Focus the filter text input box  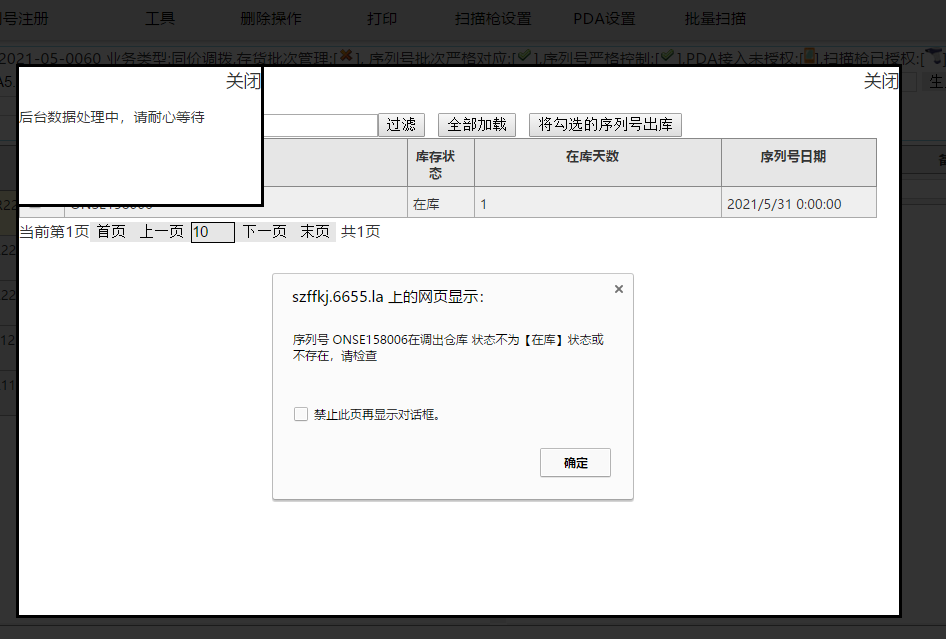(x=320, y=125)
